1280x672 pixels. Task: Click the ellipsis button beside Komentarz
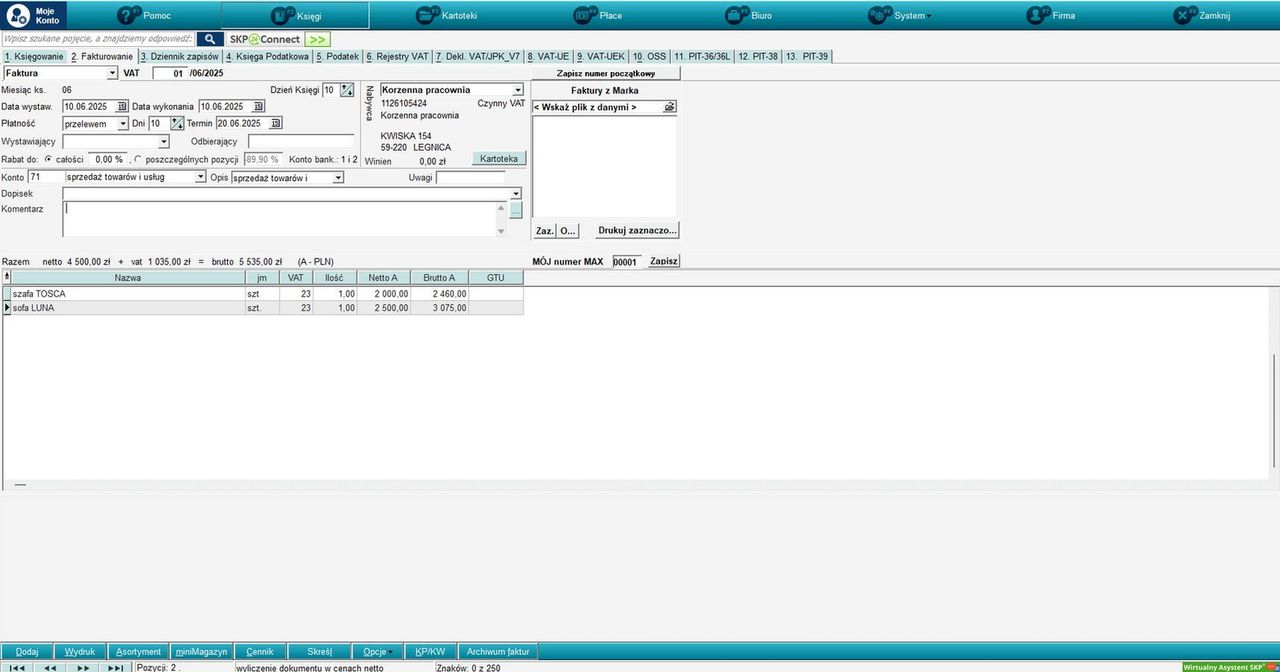516,211
